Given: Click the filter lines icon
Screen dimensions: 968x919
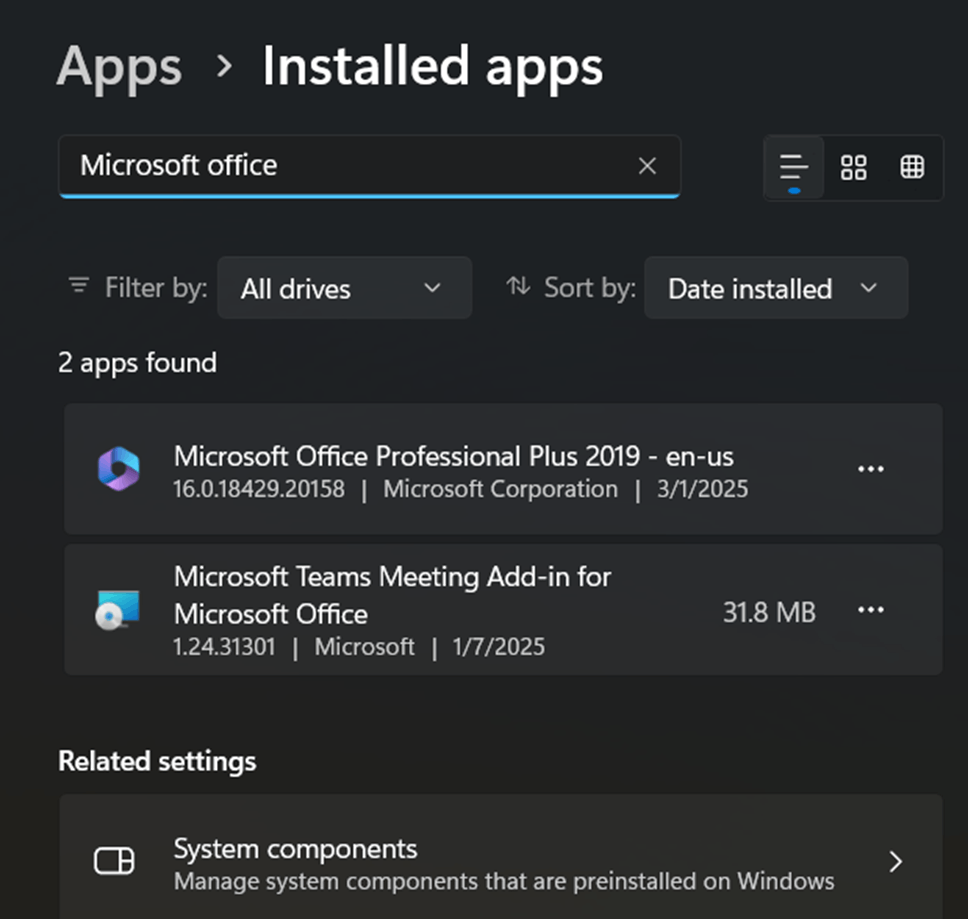Looking at the screenshot, I should (x=78, y=286).
